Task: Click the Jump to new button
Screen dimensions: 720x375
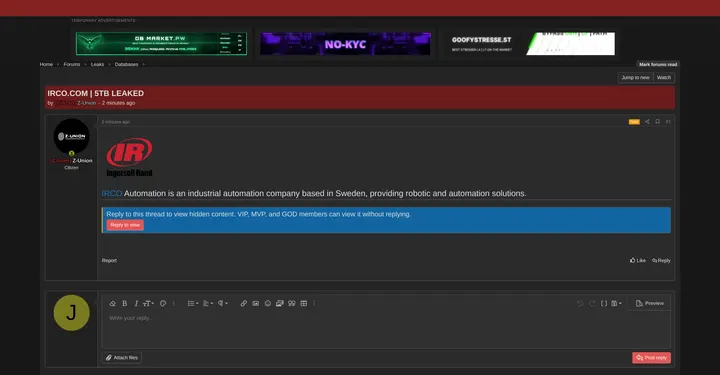Action: click(636, 78)
